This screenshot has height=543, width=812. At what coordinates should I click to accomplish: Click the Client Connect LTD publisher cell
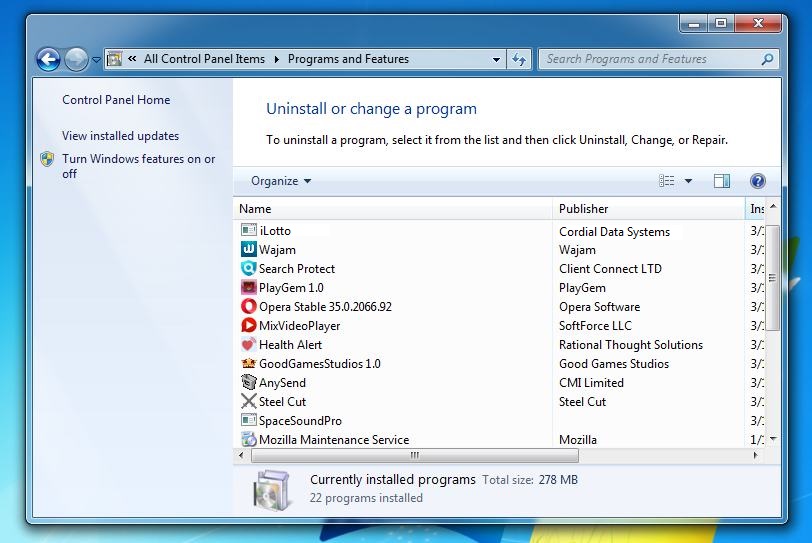click(610, 269)
